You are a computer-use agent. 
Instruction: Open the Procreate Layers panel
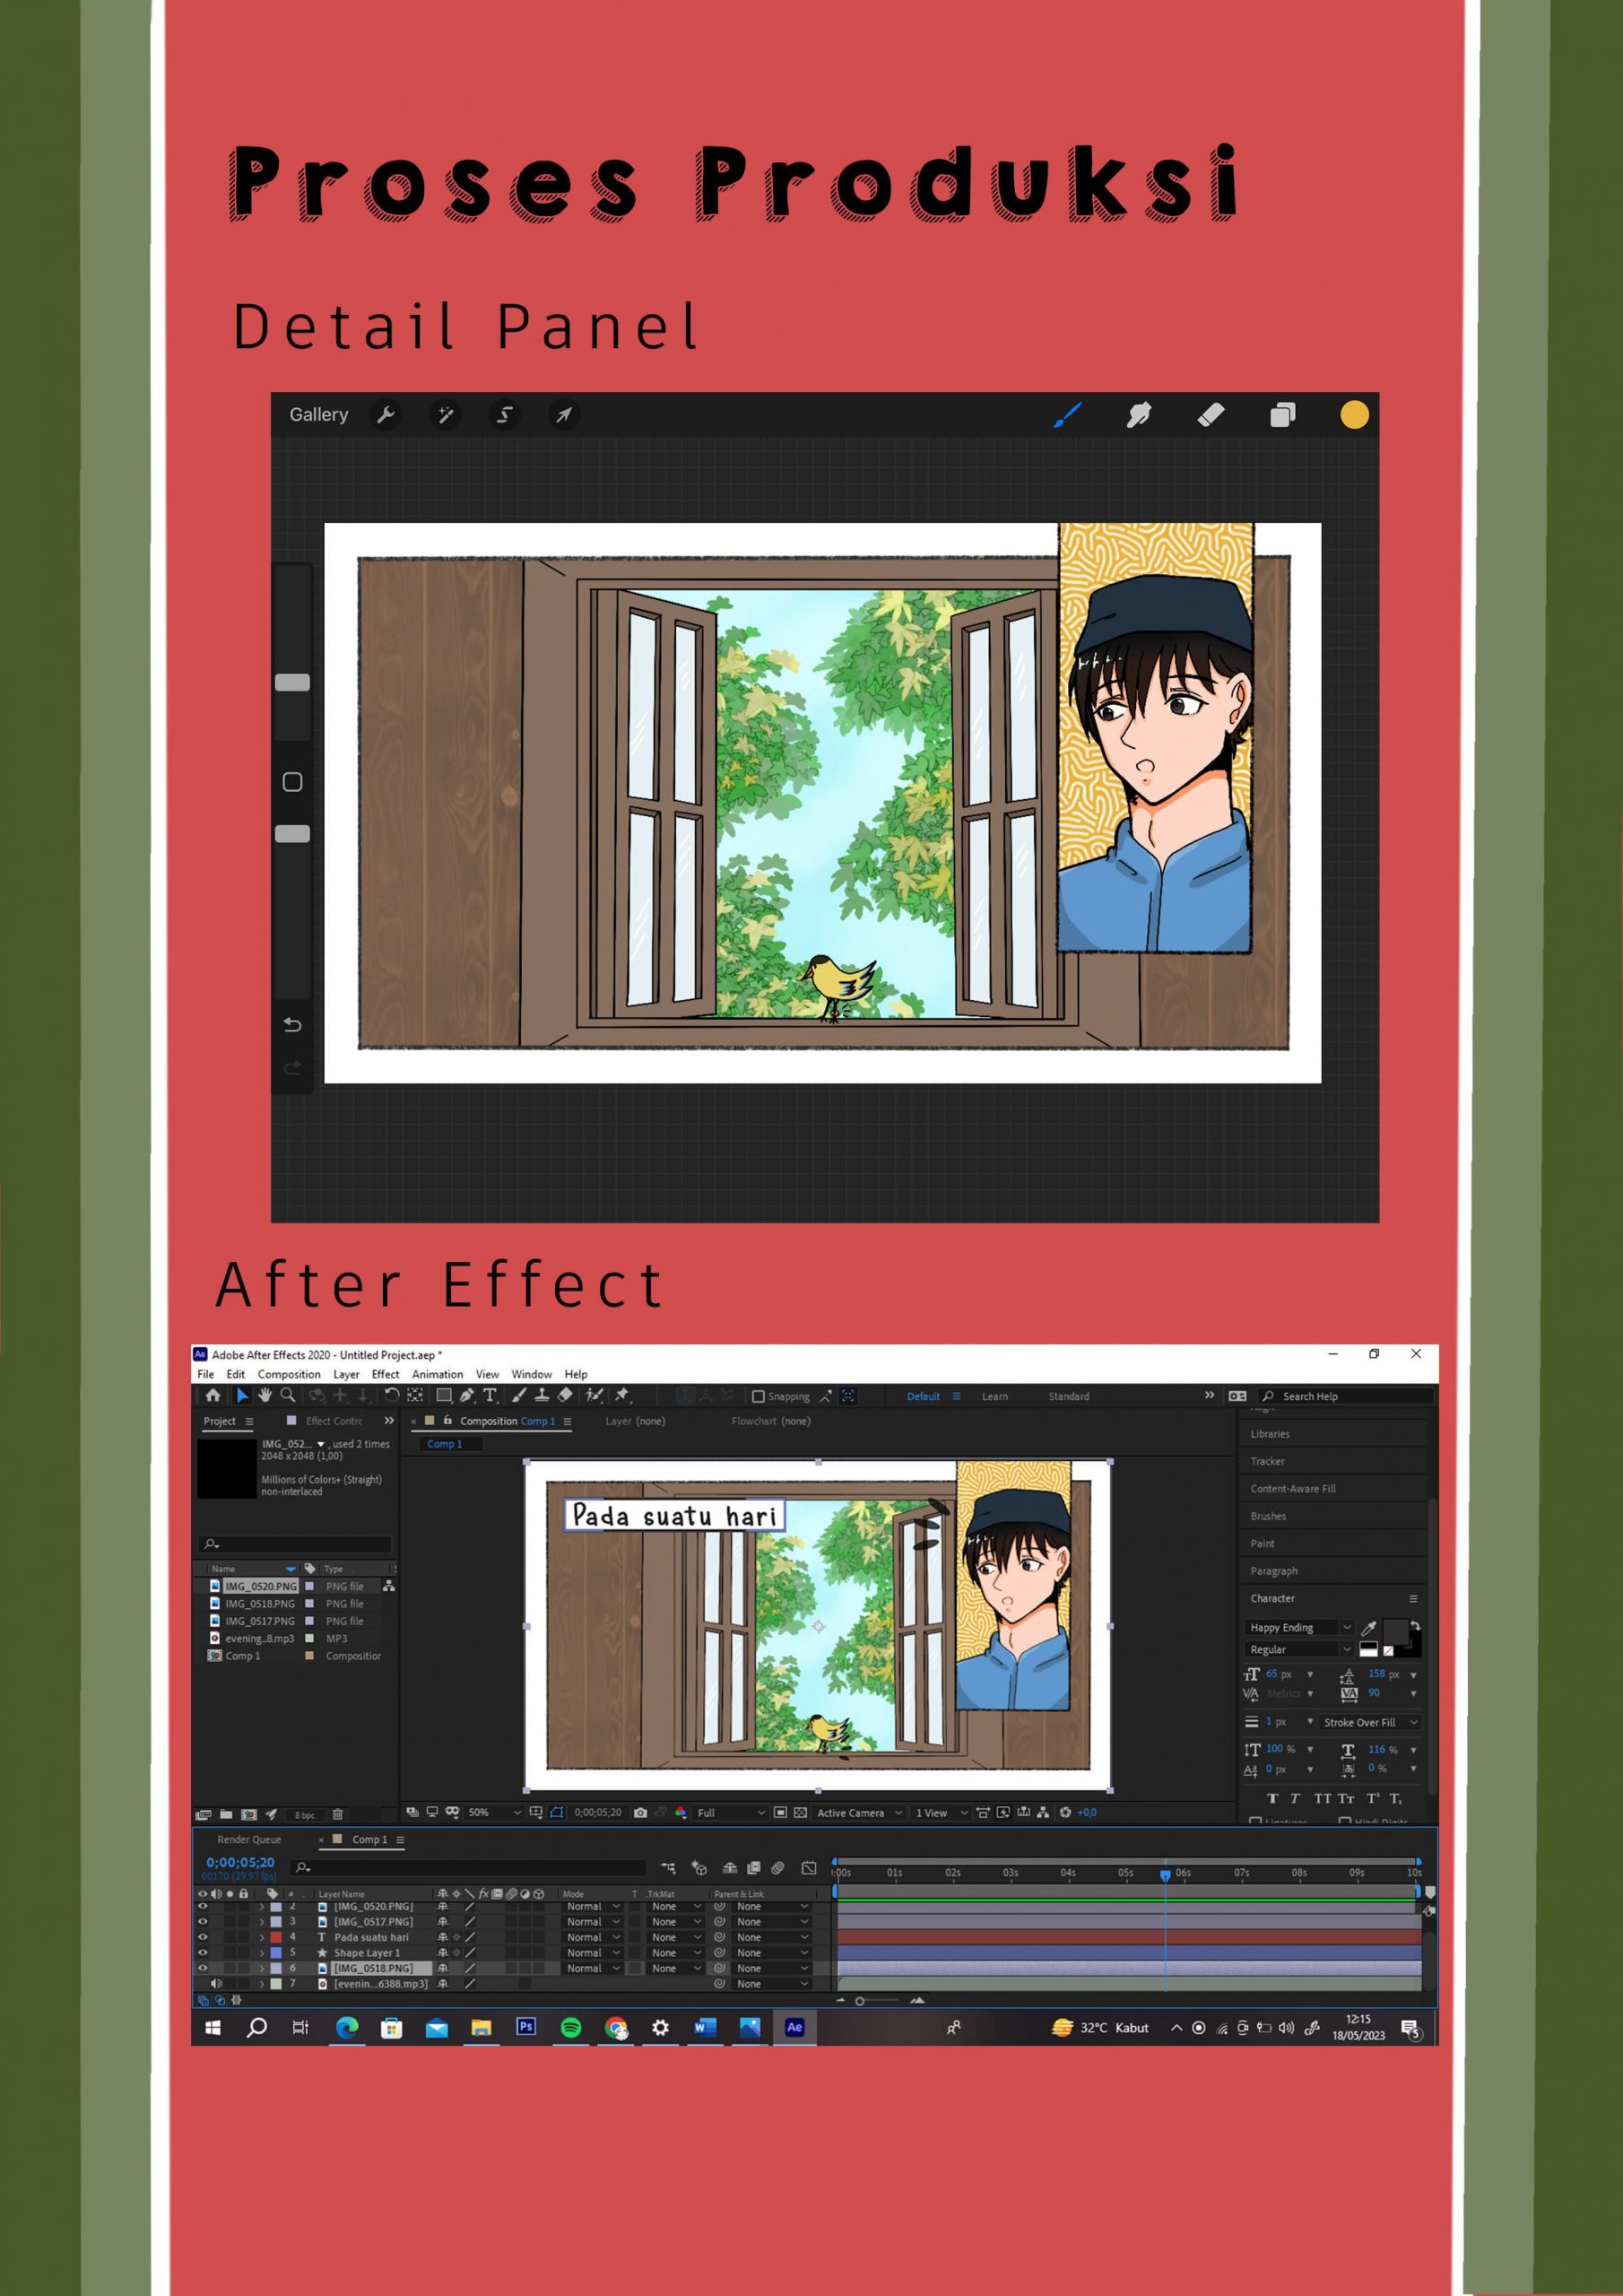tap(1282, 415)
